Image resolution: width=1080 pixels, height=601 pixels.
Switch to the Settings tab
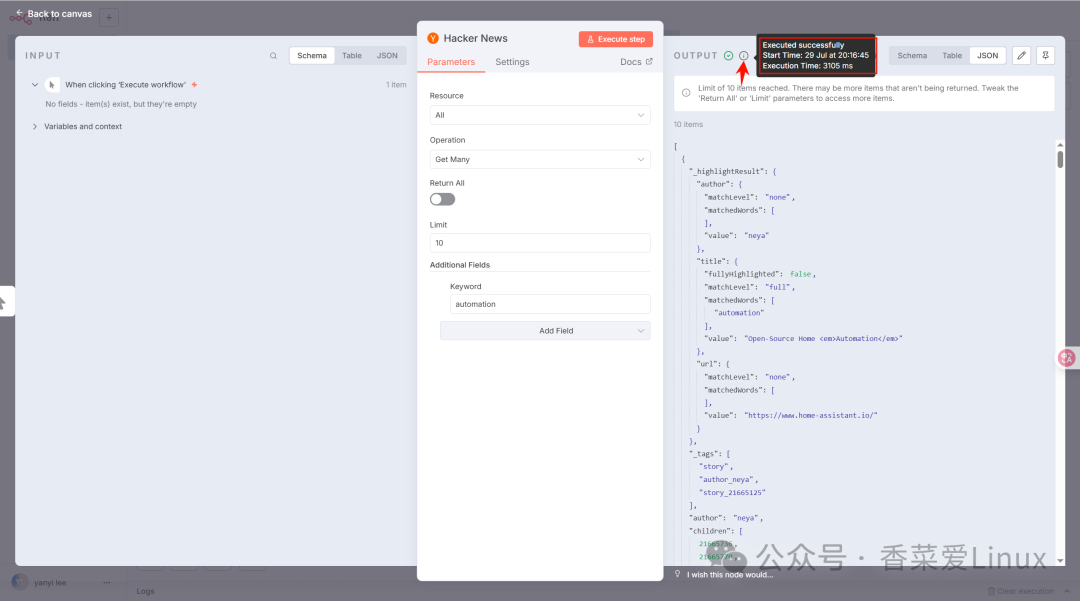(x=512, y=62)
